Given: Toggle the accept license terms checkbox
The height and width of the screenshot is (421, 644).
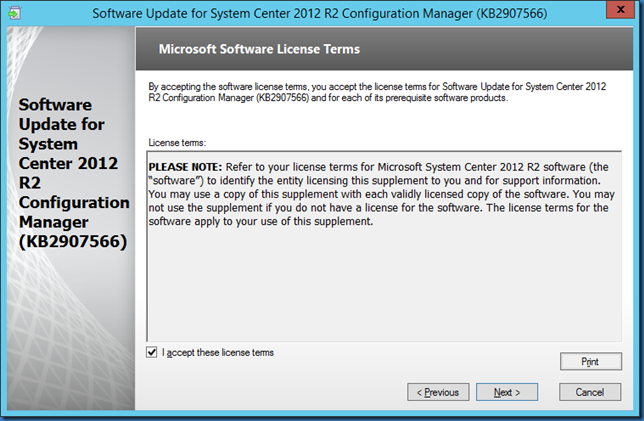Looking at the screenshot, I should click(152, 352).
